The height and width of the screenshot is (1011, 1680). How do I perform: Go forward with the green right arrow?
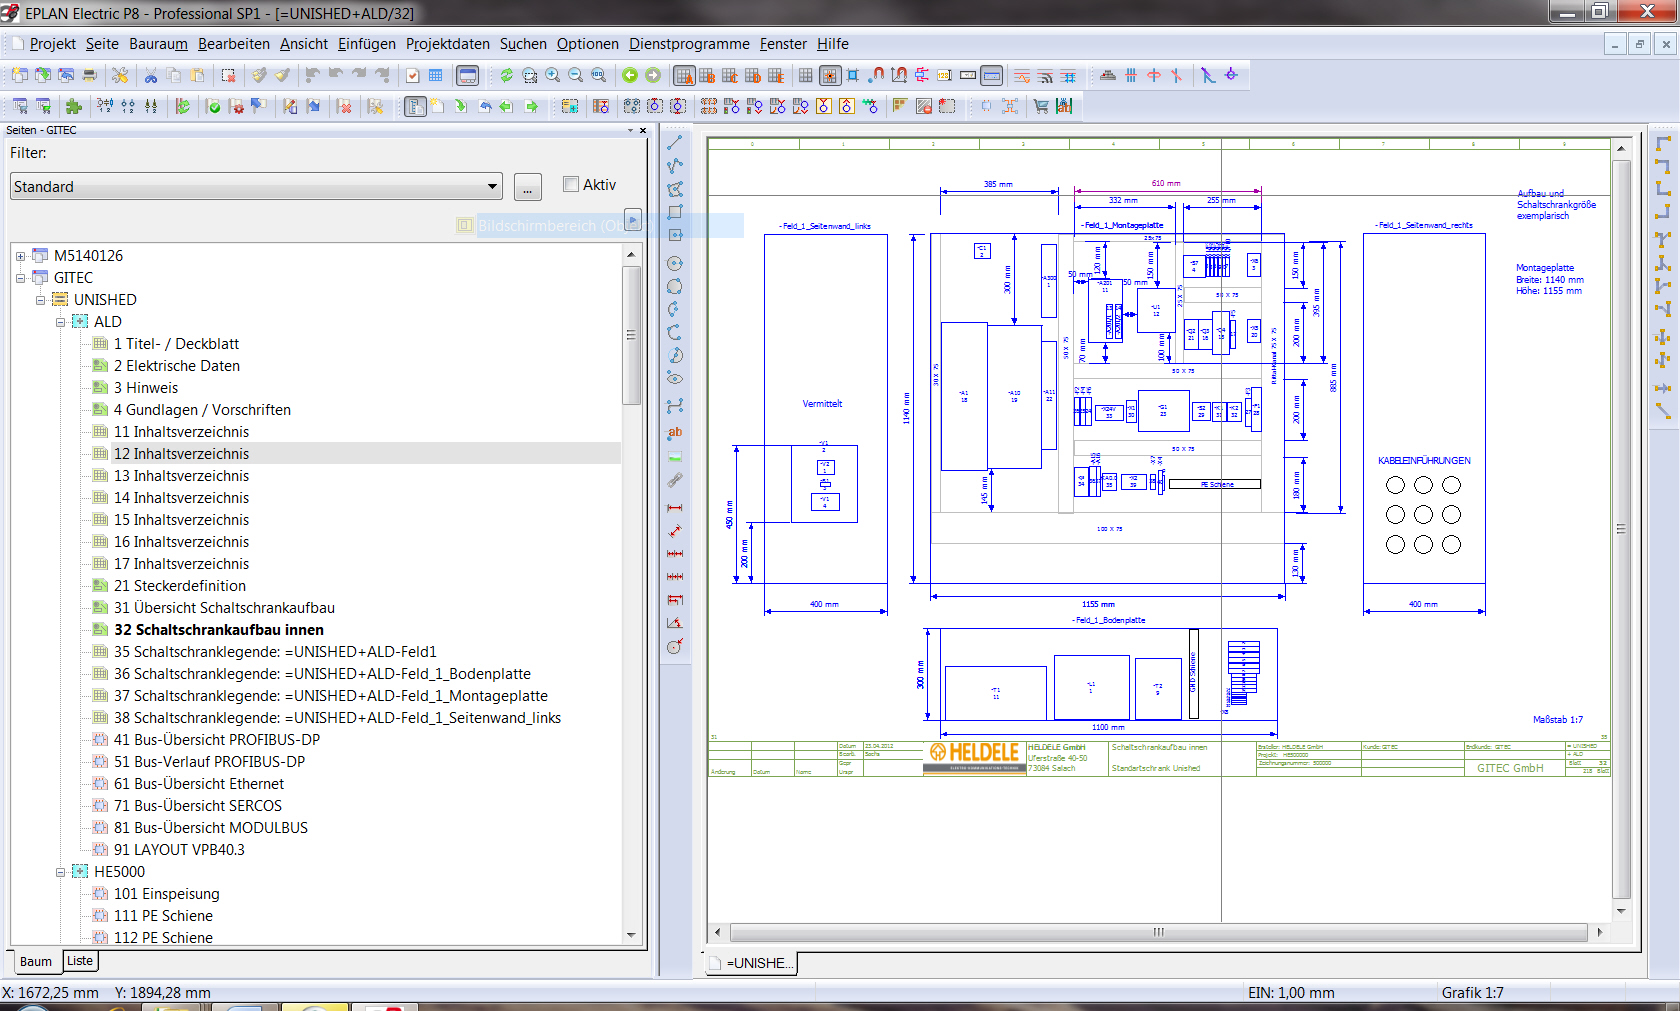tap(653, 76)
